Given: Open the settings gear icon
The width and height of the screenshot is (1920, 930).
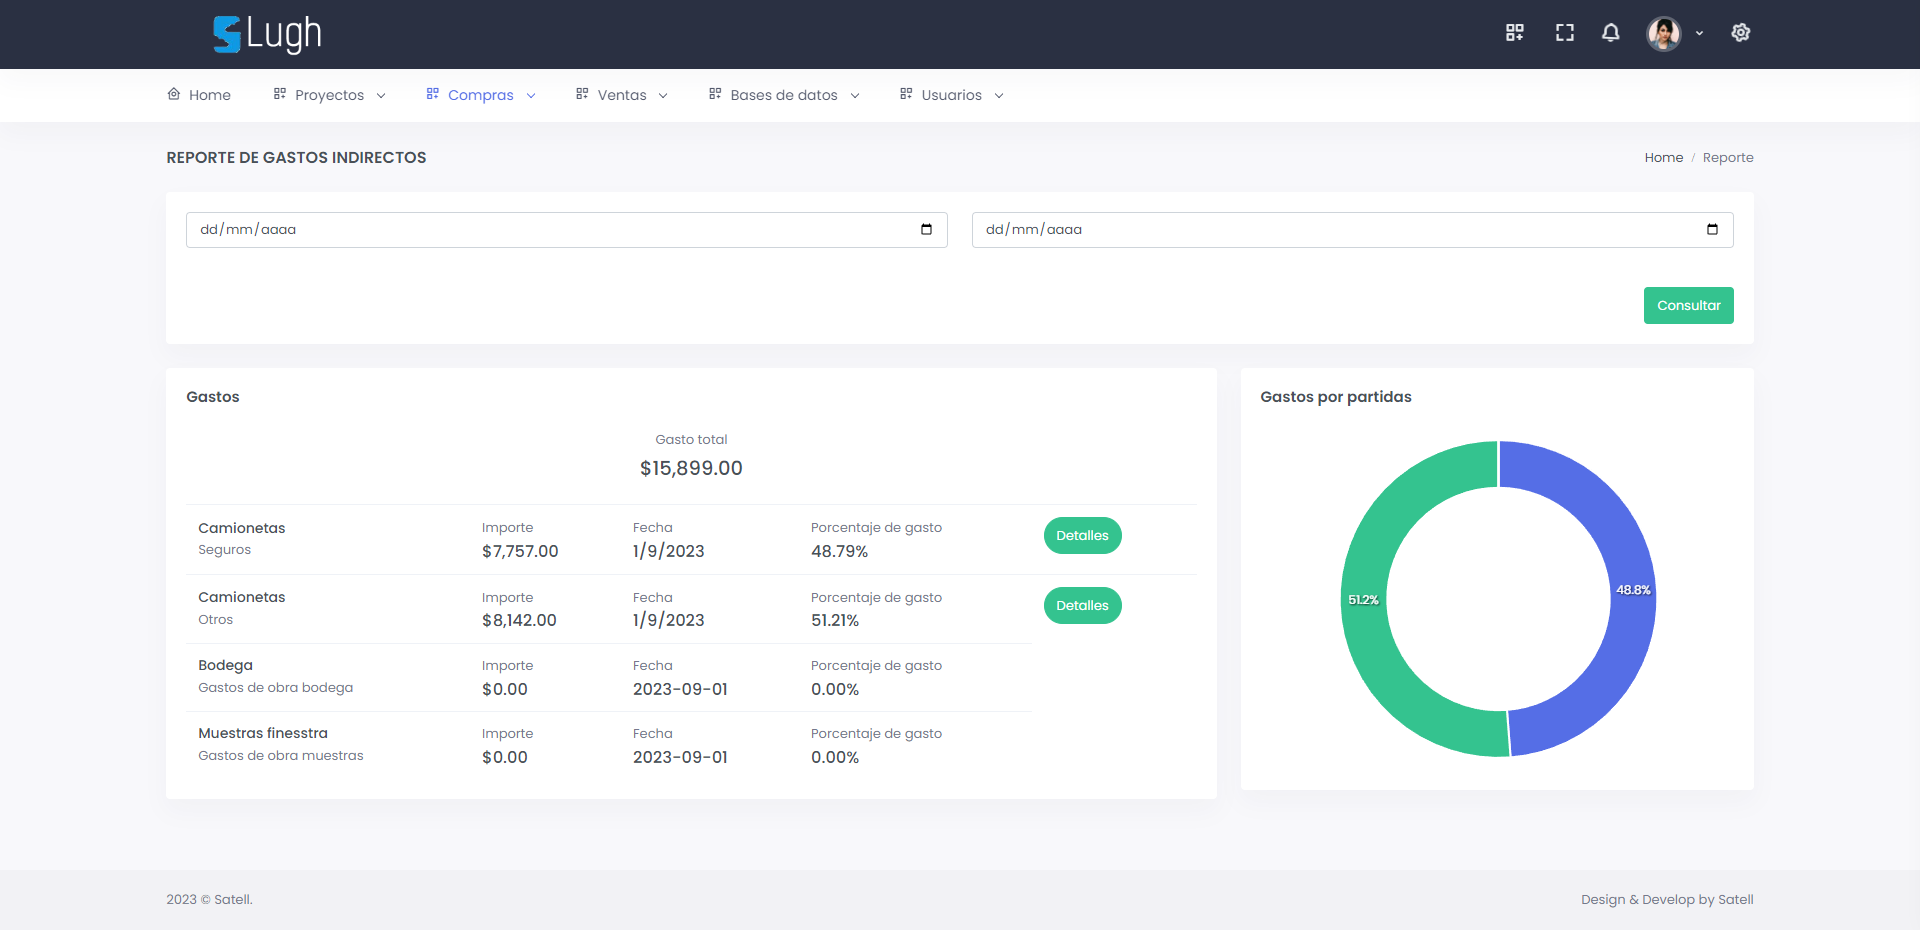Looking at the screenshot, I should tap(1741, 33).
